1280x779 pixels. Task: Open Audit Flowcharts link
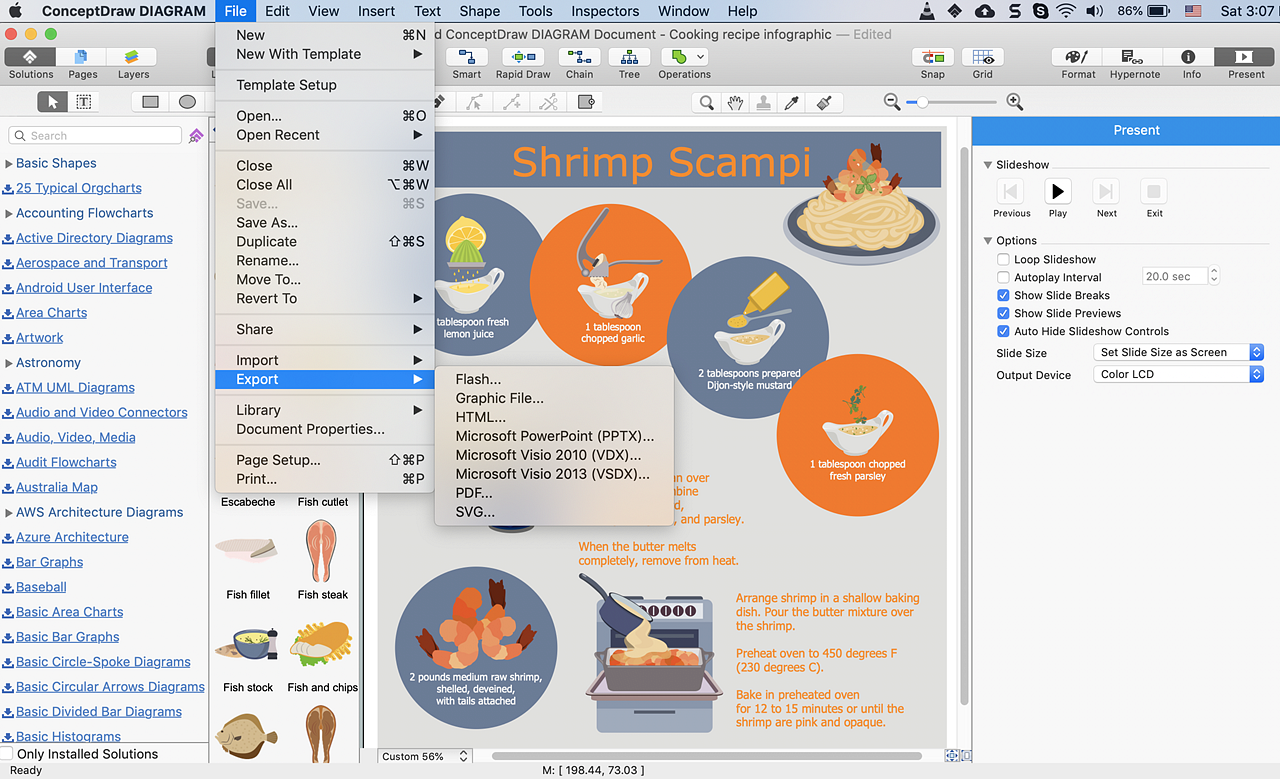pos(66,462)
